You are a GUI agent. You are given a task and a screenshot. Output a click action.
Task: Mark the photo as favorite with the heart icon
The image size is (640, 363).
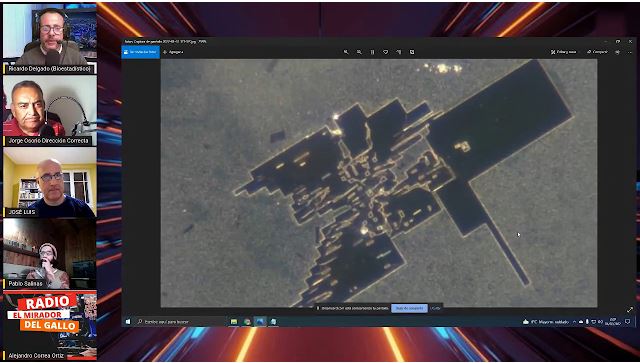click(x=385, y=52)
